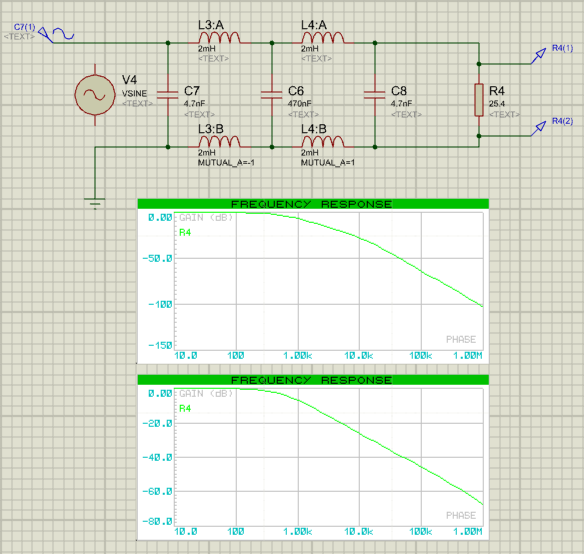Click the lower FREQUENCY RESPONSE title bar
The height and width of the screenshot is (554, 584).
tap(313, 380)
